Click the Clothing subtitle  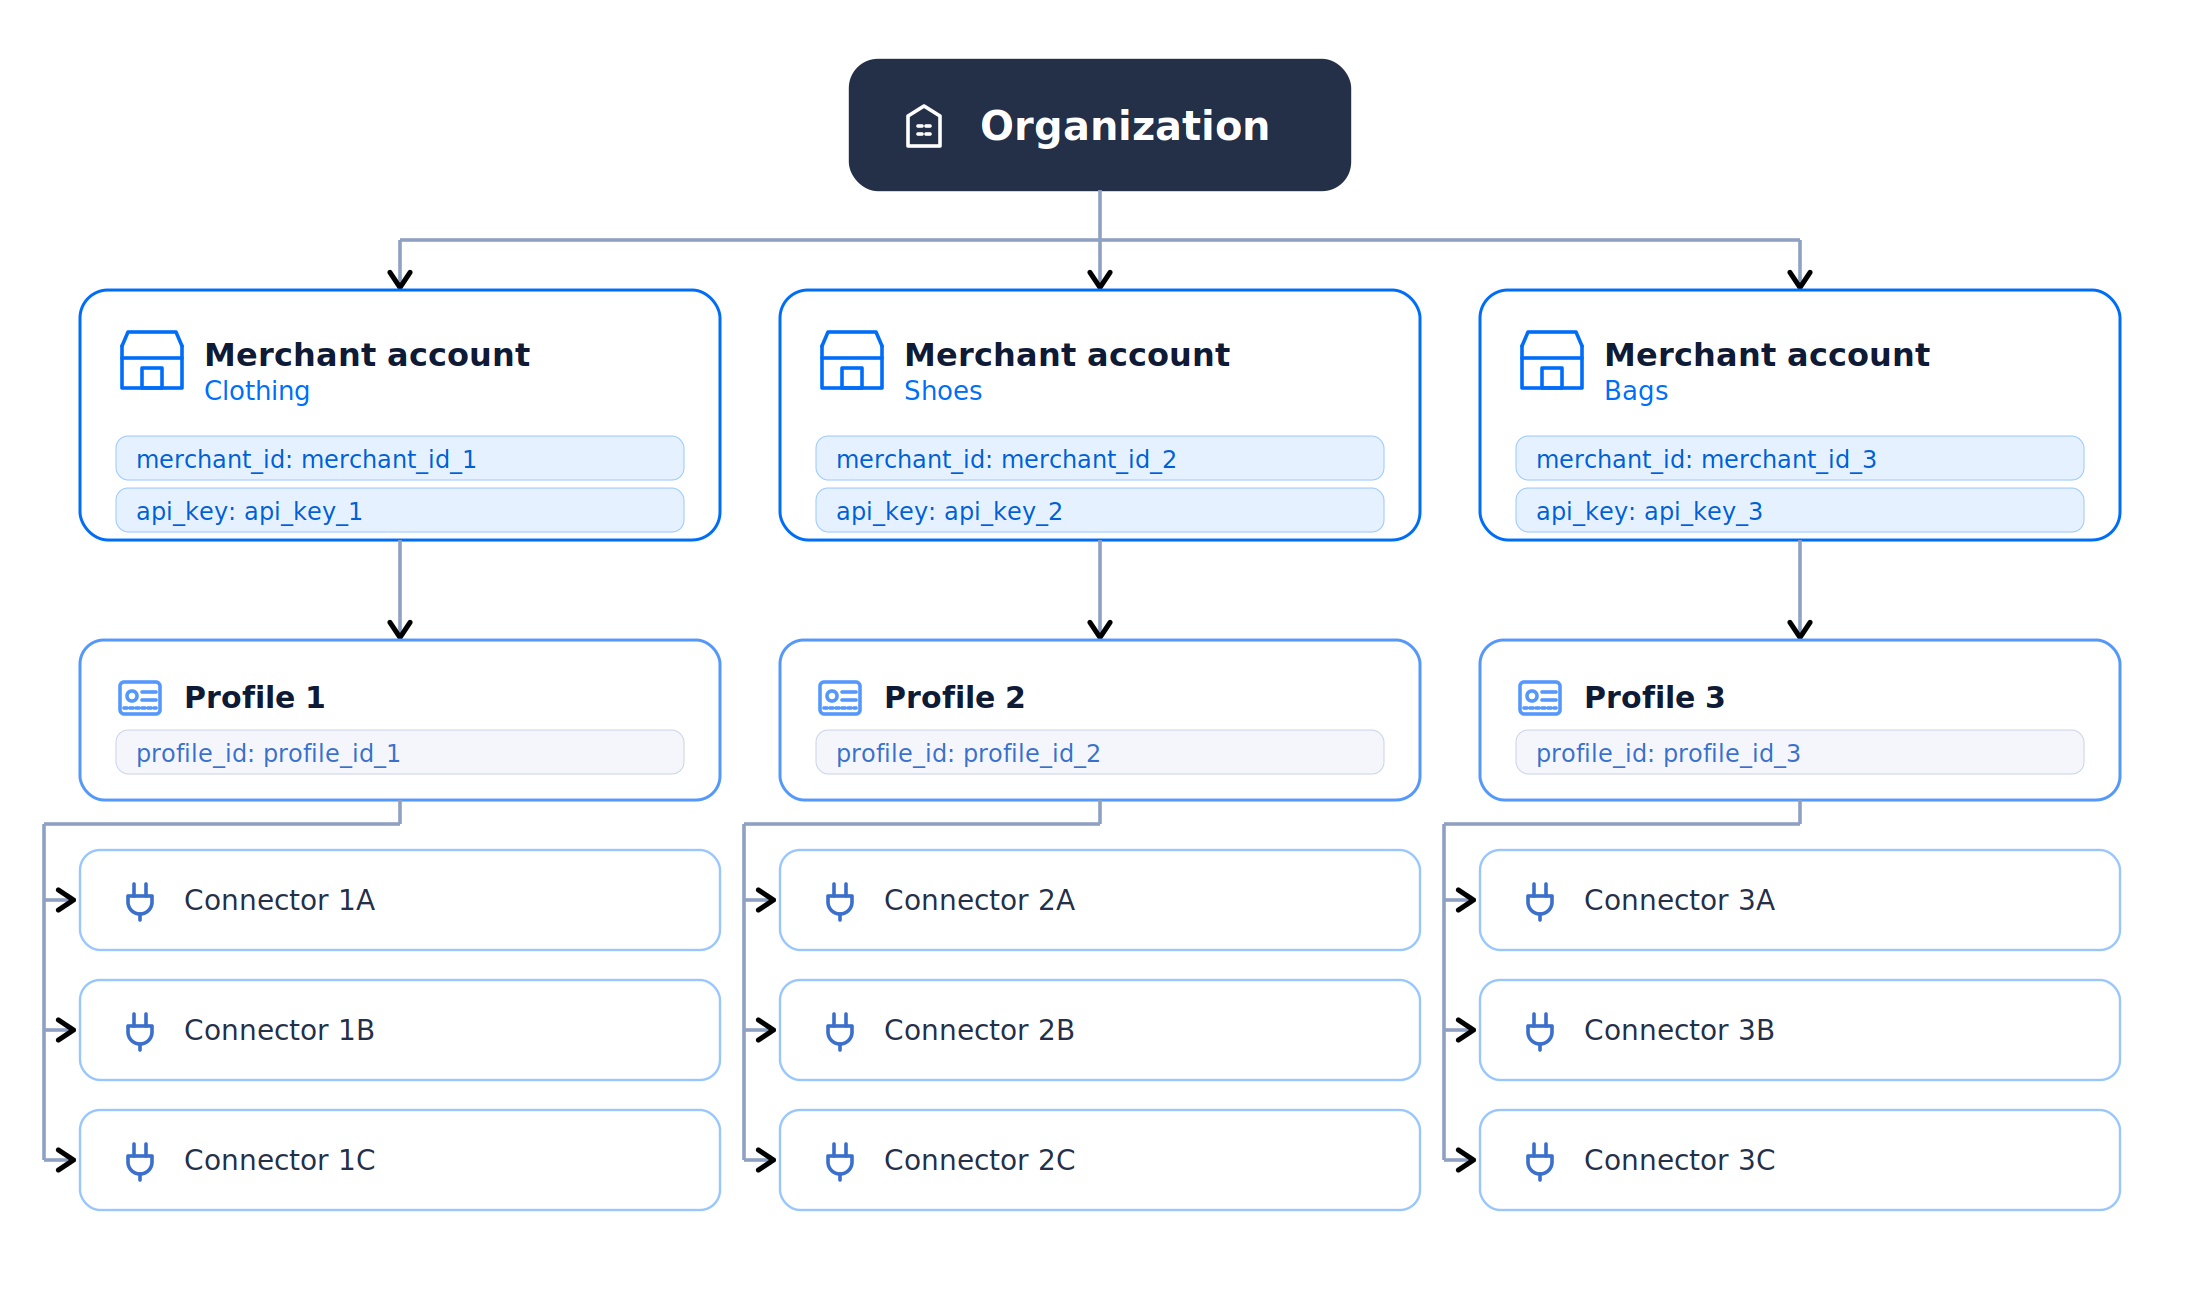[257, 391]
